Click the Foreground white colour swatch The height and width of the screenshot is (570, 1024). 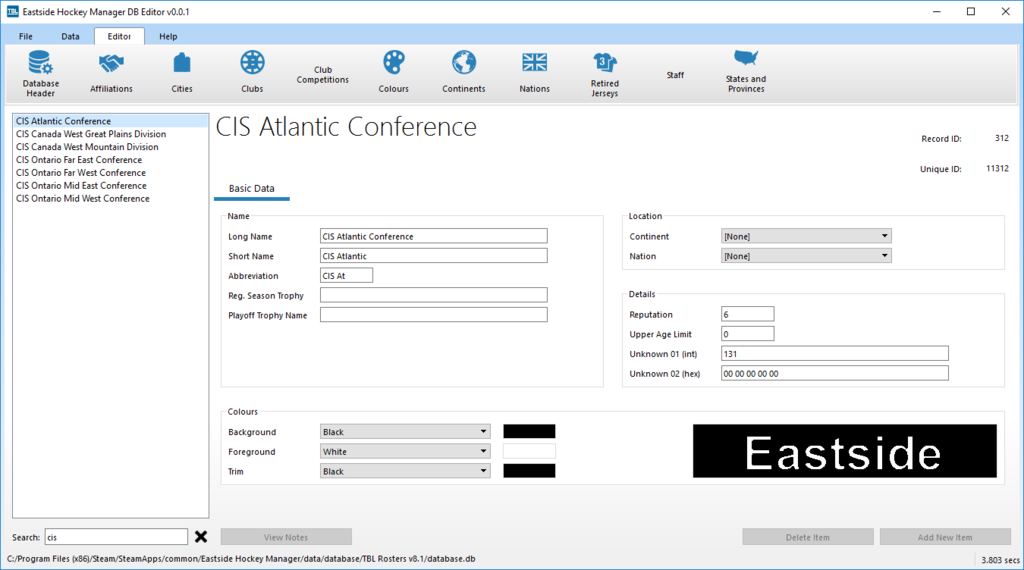tap(529, 451)
